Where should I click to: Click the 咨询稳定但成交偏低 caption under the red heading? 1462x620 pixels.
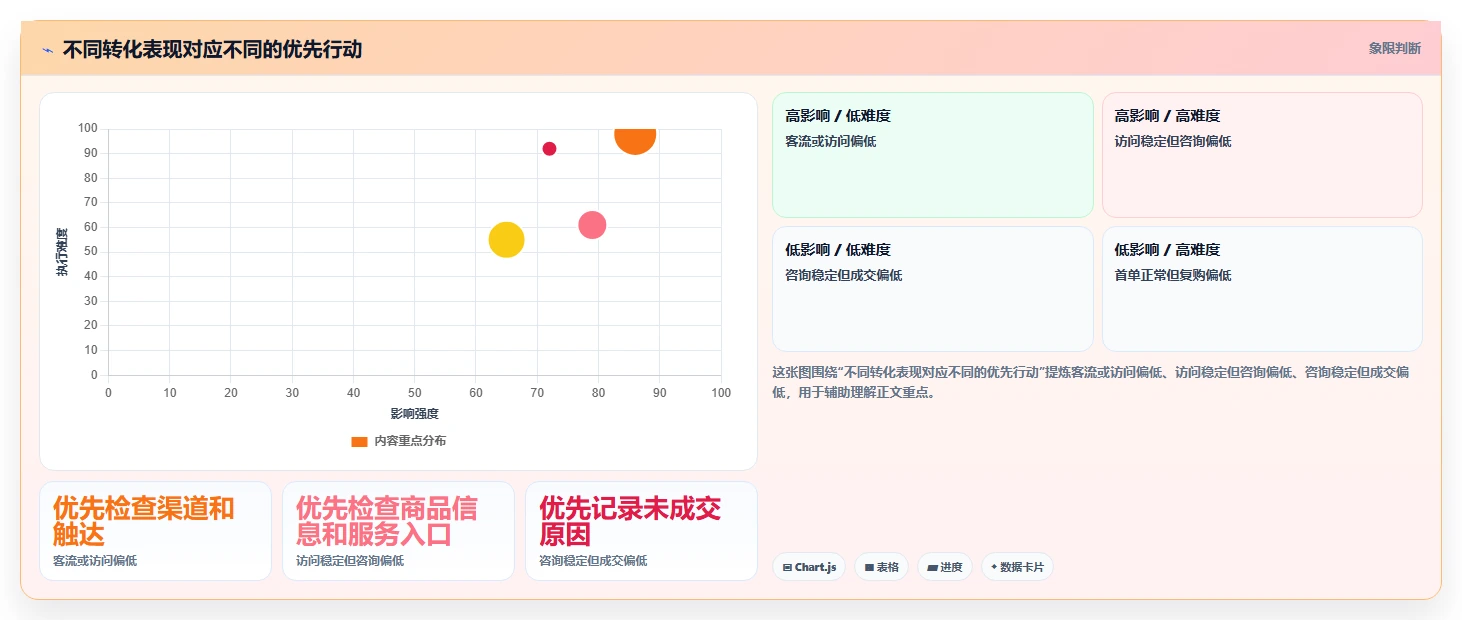(x=593, y=561)
